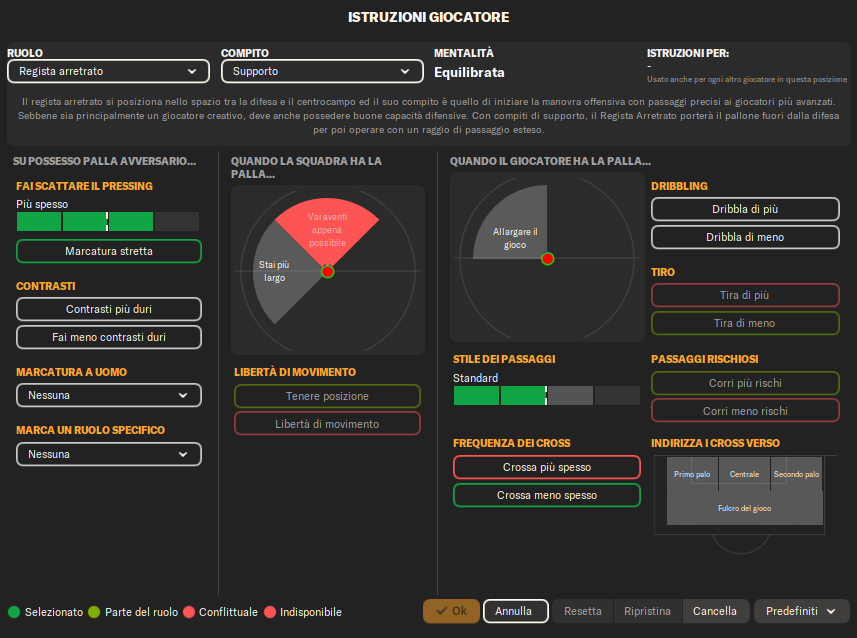This screenshot has width=857, height=638.
Task: Choose 'Centrale' cross target zone
Action: (744, 474)
